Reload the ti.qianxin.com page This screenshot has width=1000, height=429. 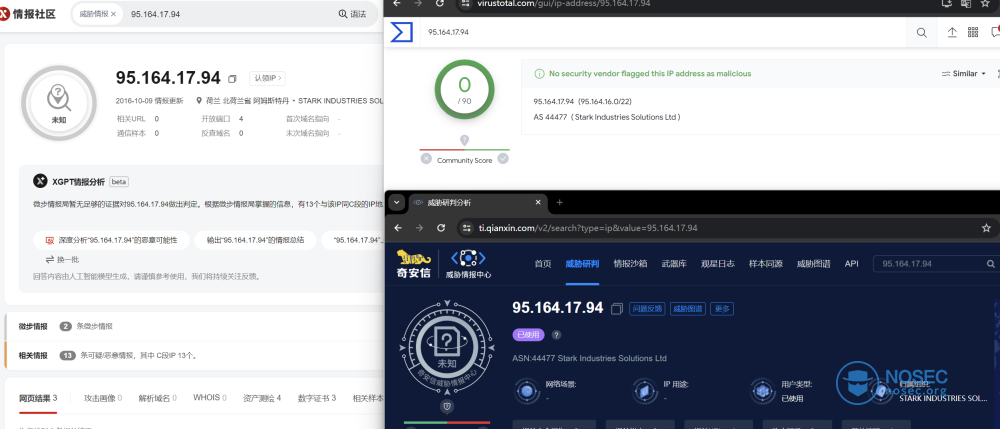441,228
